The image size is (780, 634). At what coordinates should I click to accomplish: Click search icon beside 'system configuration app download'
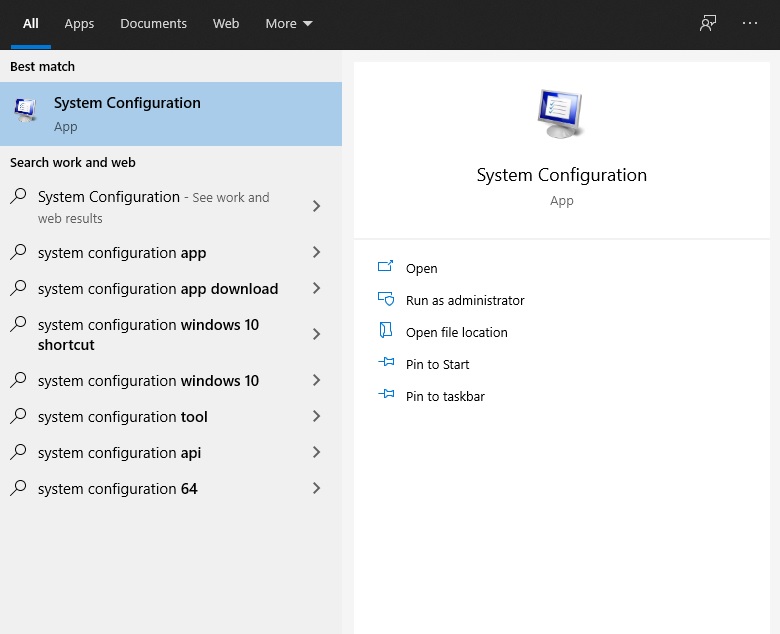18,287
